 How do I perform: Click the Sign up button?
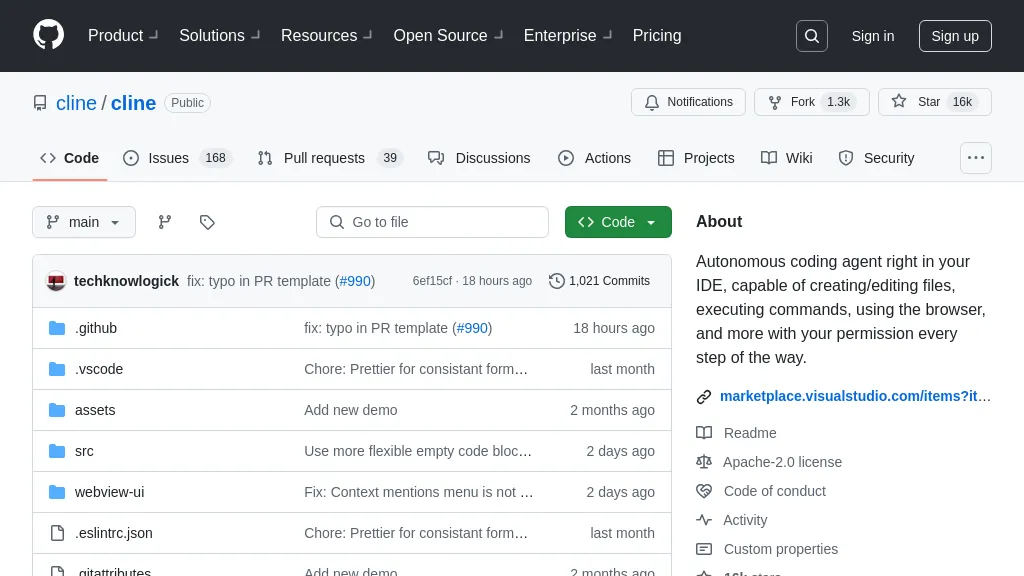click(x=955, y=36)
